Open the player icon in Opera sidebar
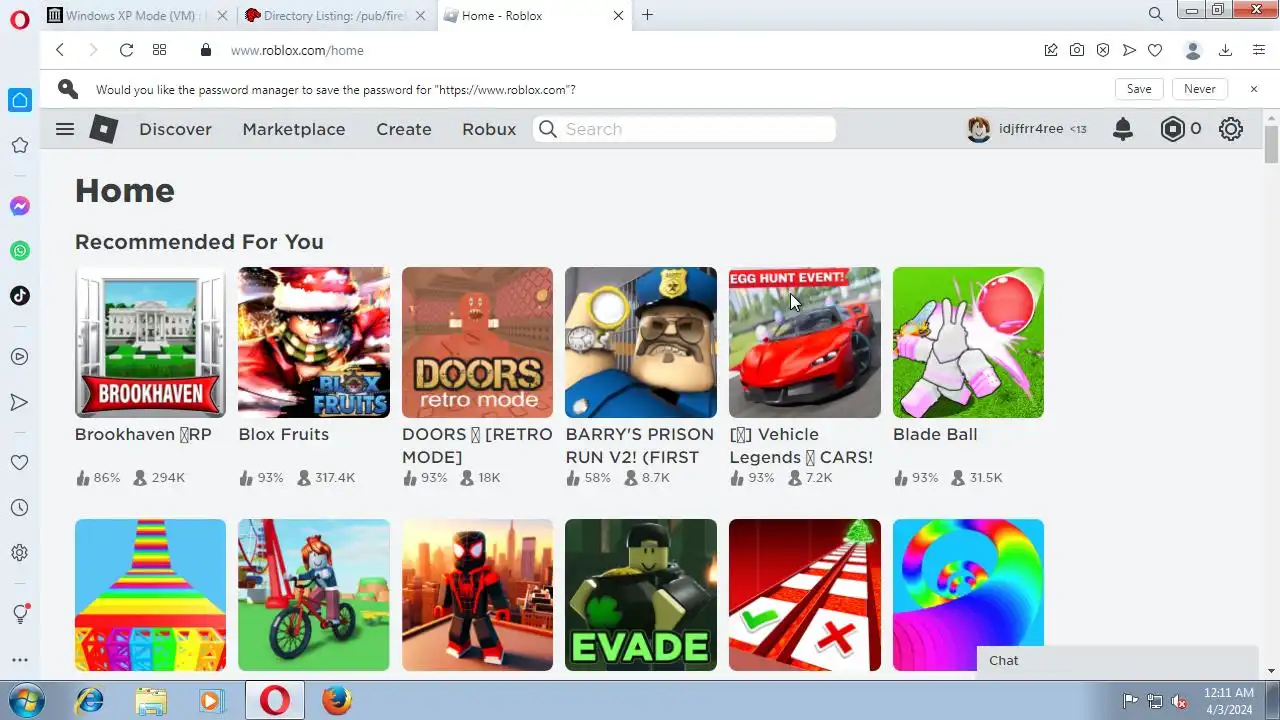 pos(20,356)
